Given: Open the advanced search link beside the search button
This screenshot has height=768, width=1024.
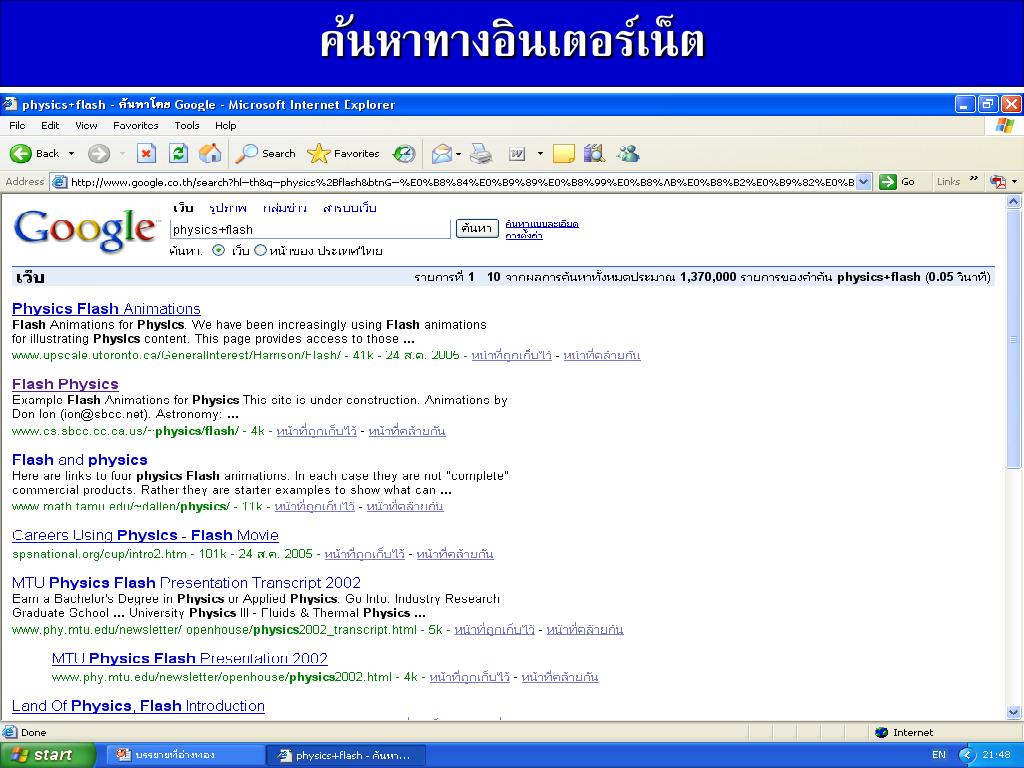Looking at the screenshot, I should (x=542, y=224).
